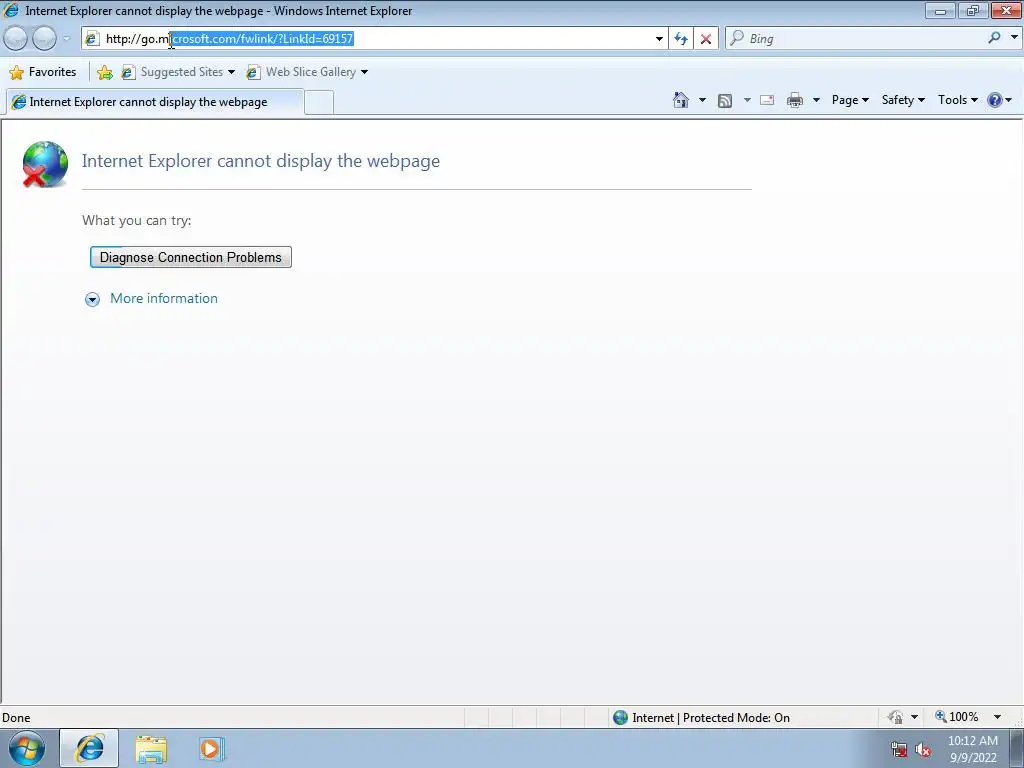
Task: Click the Internet Protected Mode status text
Action: coord(711,718)
